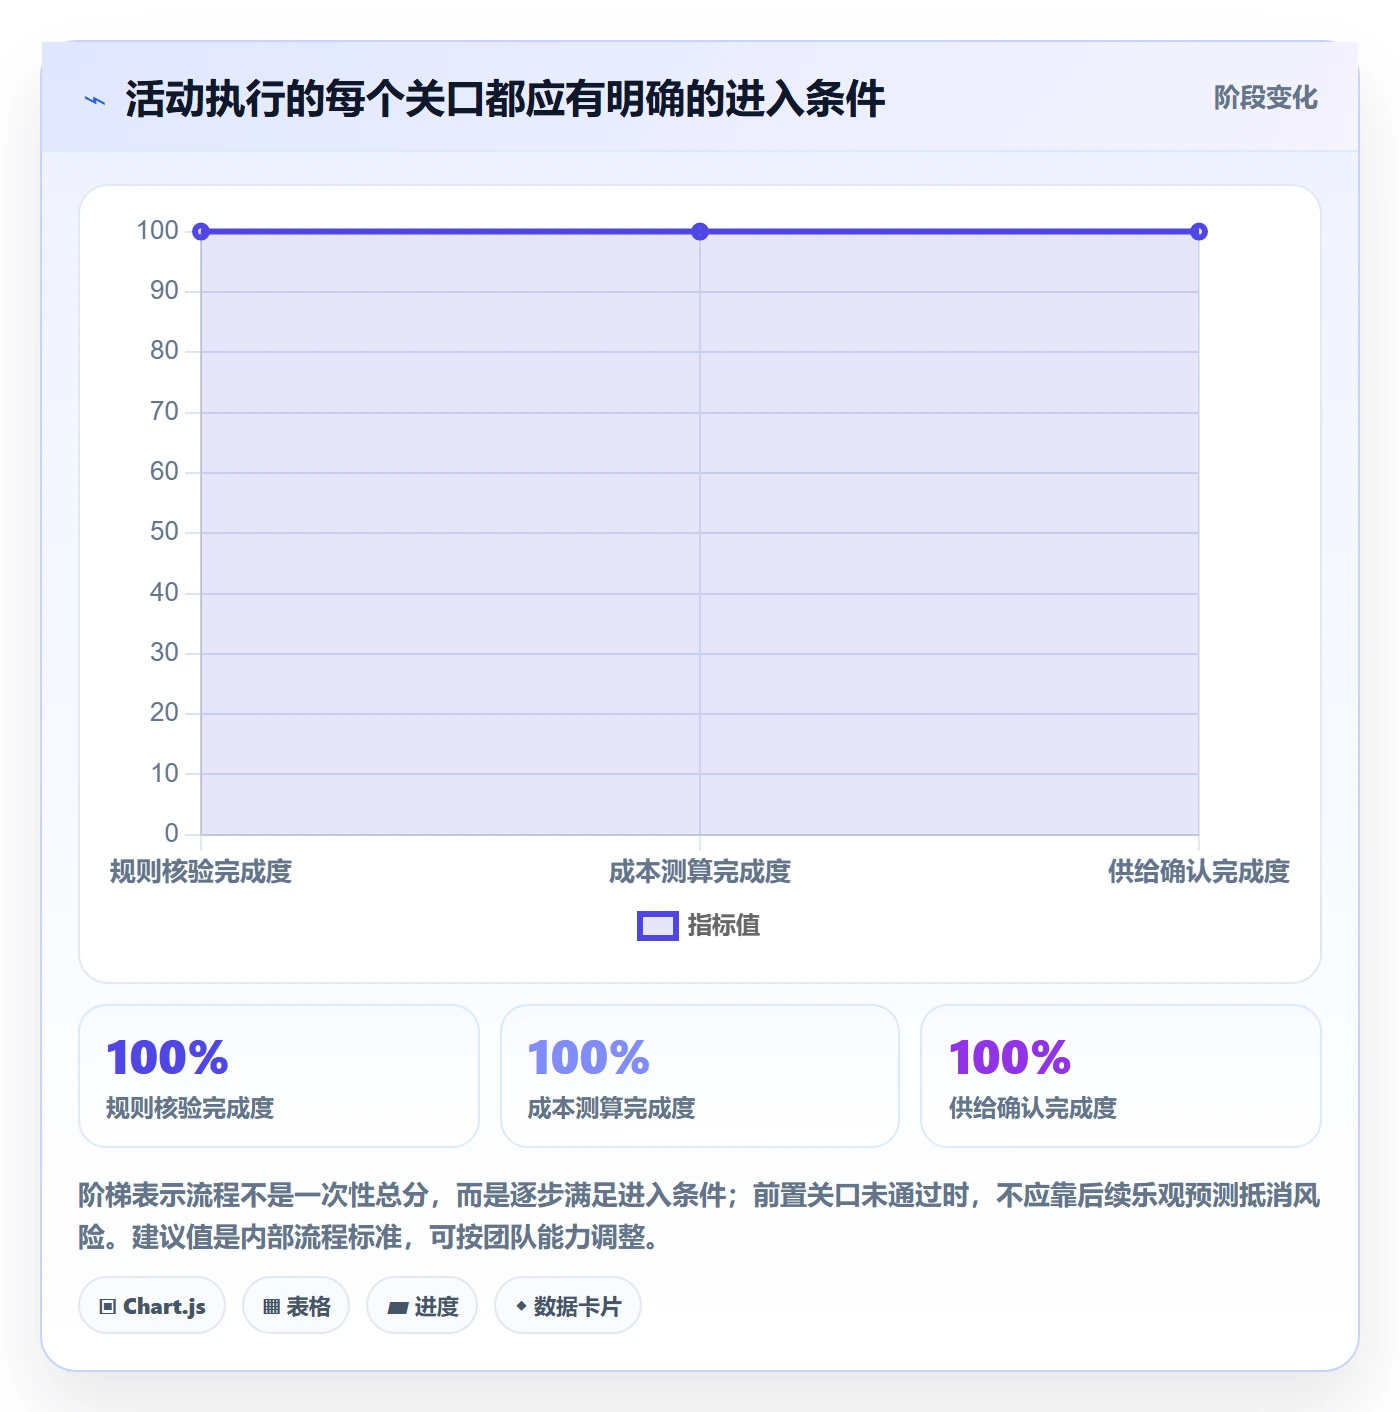Click the 阶段变化 label in header
The image size is (1400, 1412).
point(1265,98)
